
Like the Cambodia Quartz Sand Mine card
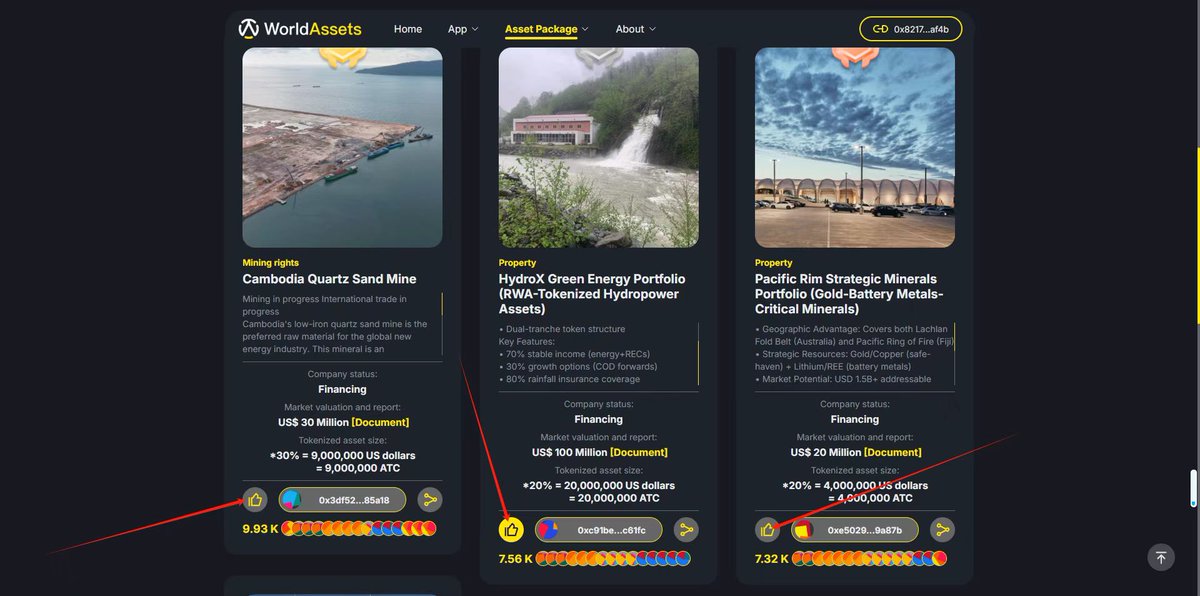[x=255, y=500]
